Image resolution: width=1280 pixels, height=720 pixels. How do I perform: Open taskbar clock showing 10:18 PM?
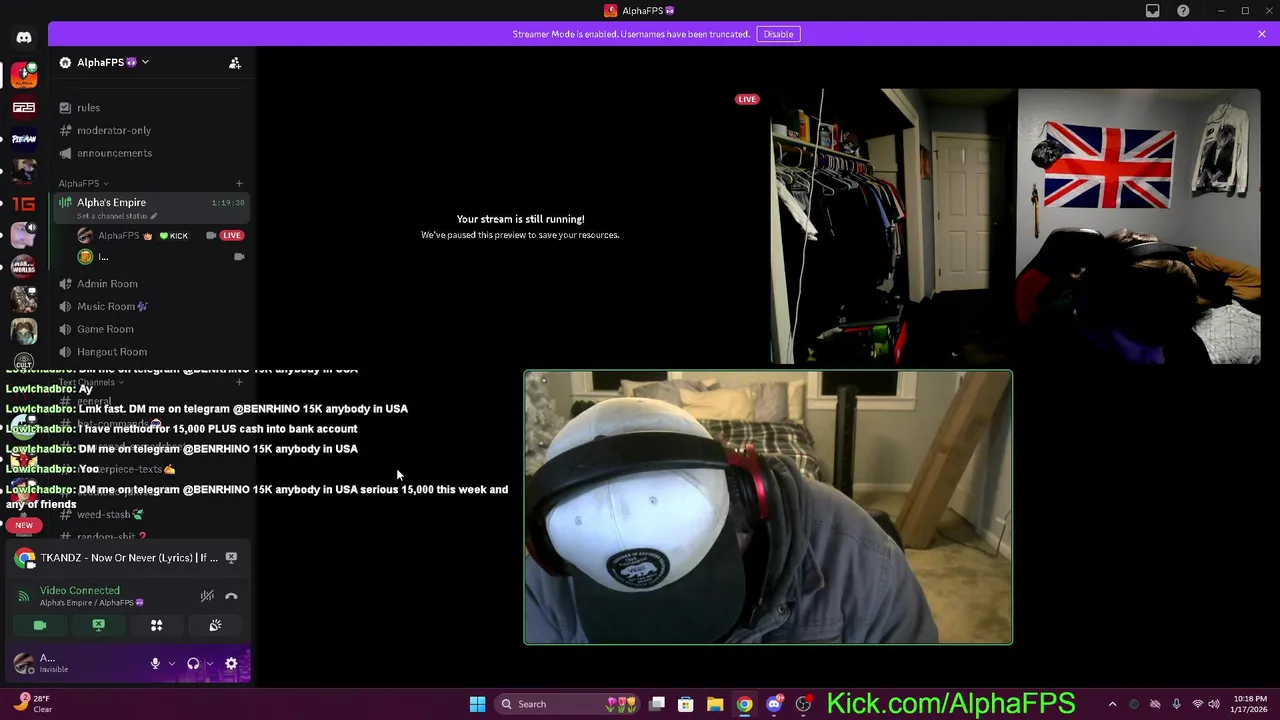pyautogui.click(x=1251, y=704)
